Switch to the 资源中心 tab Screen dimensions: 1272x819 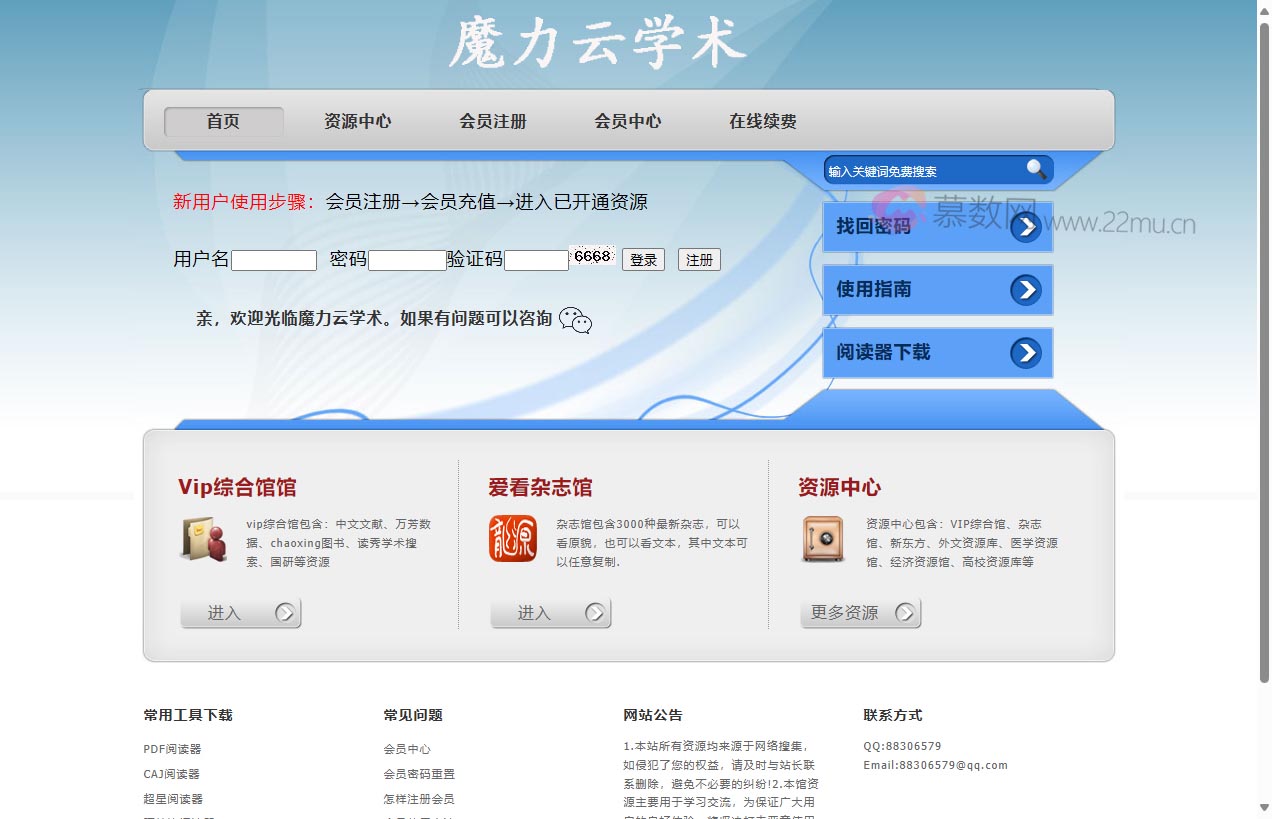357,121
